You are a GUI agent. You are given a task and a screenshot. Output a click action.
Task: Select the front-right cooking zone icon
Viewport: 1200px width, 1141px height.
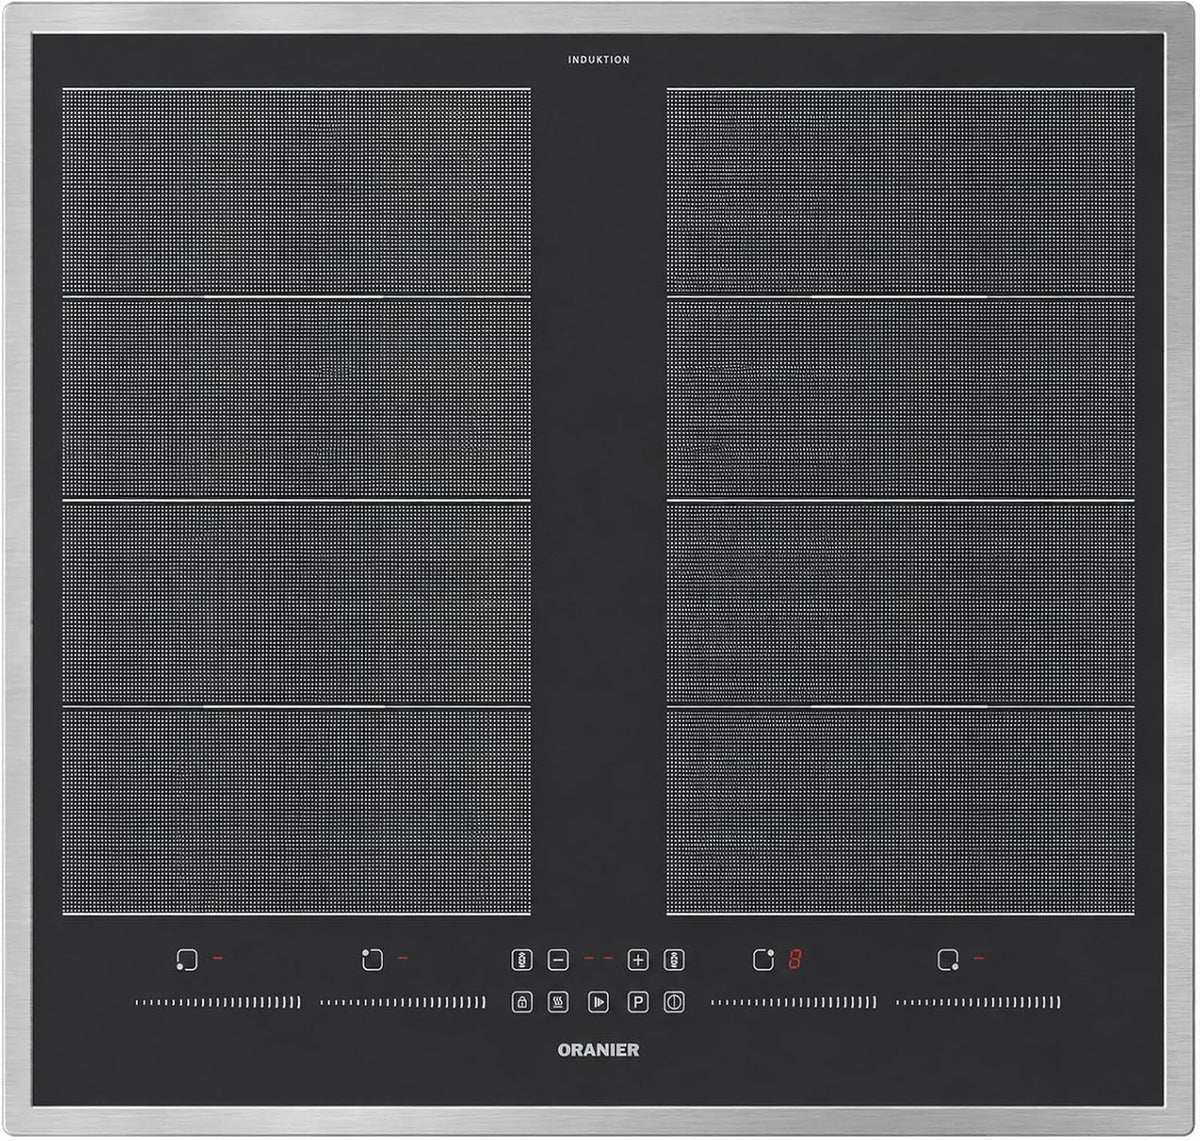948,960
